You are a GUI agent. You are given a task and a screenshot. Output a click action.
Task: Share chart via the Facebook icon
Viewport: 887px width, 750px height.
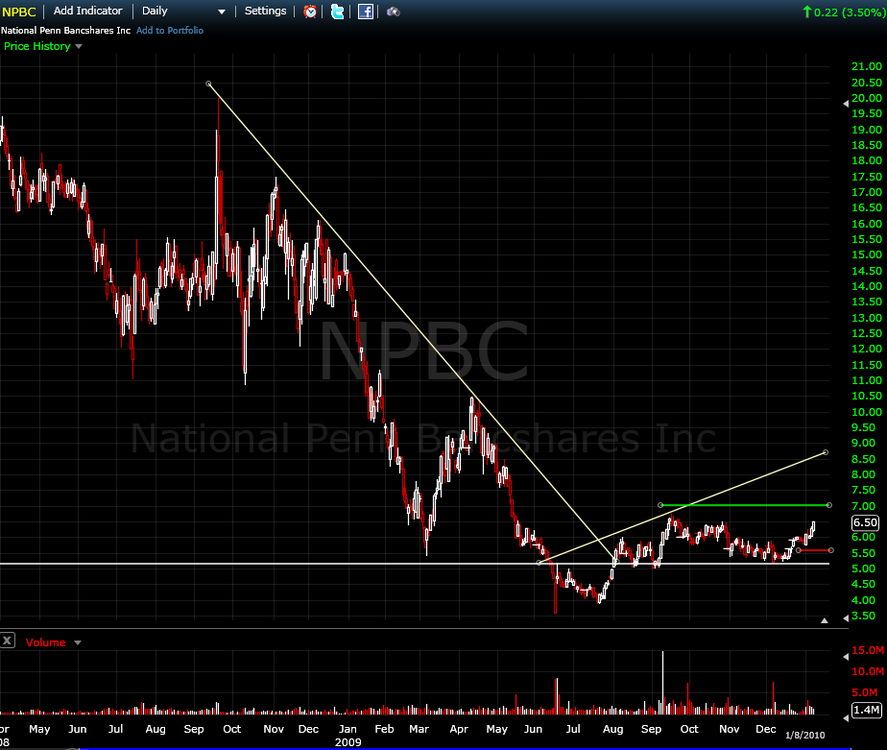pyautogui.click(x=365, y=11)
